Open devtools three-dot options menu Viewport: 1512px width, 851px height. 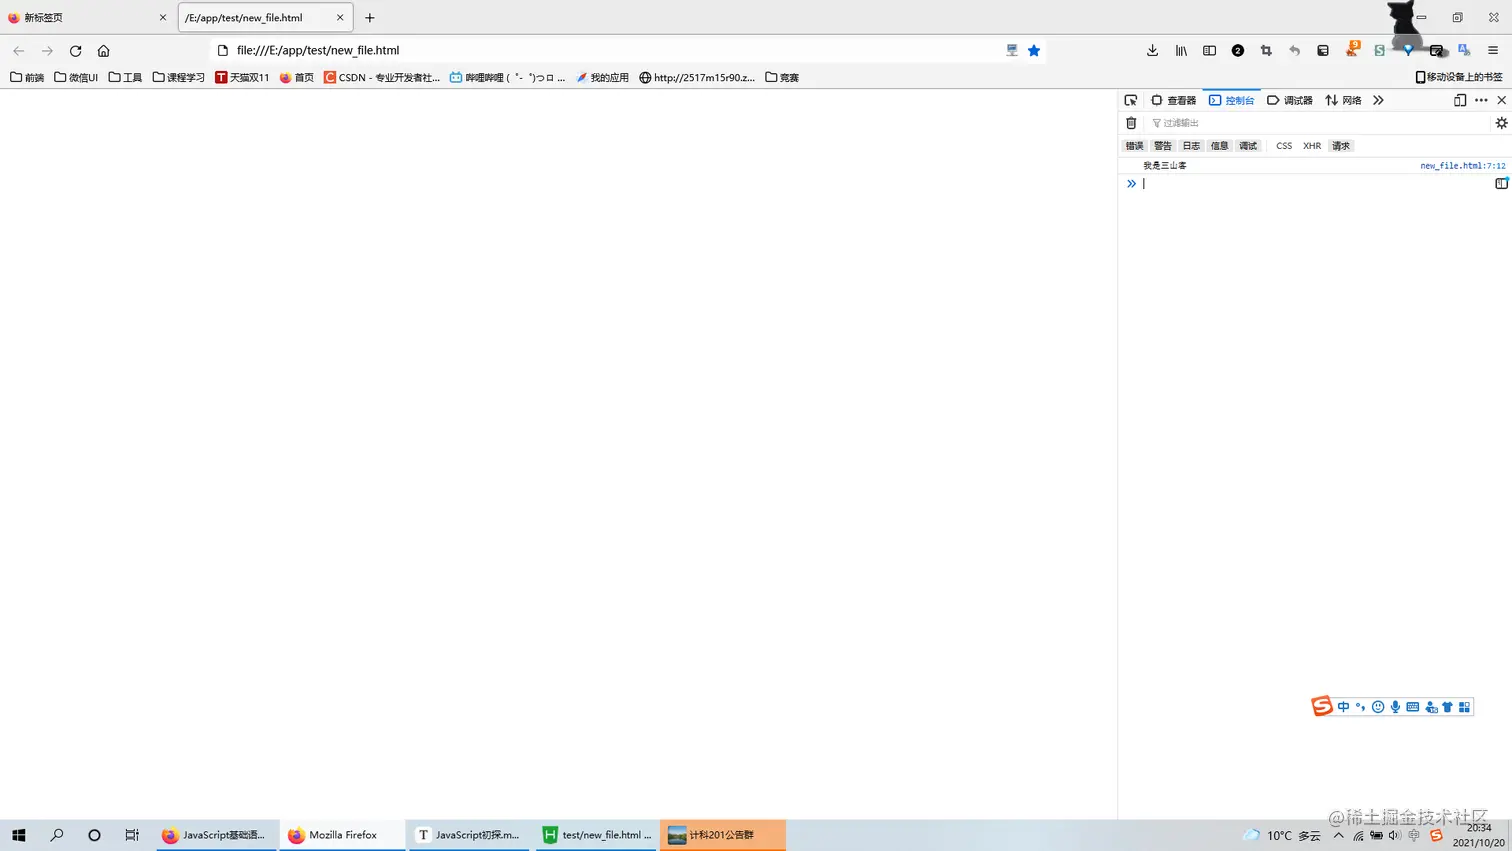click(1481, 100)
